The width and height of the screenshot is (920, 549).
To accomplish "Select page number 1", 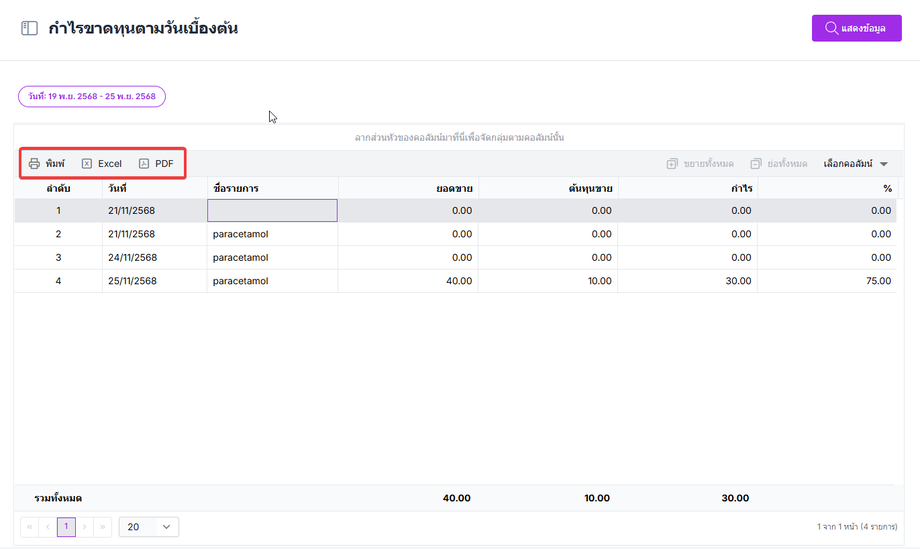I will point(66,526).
